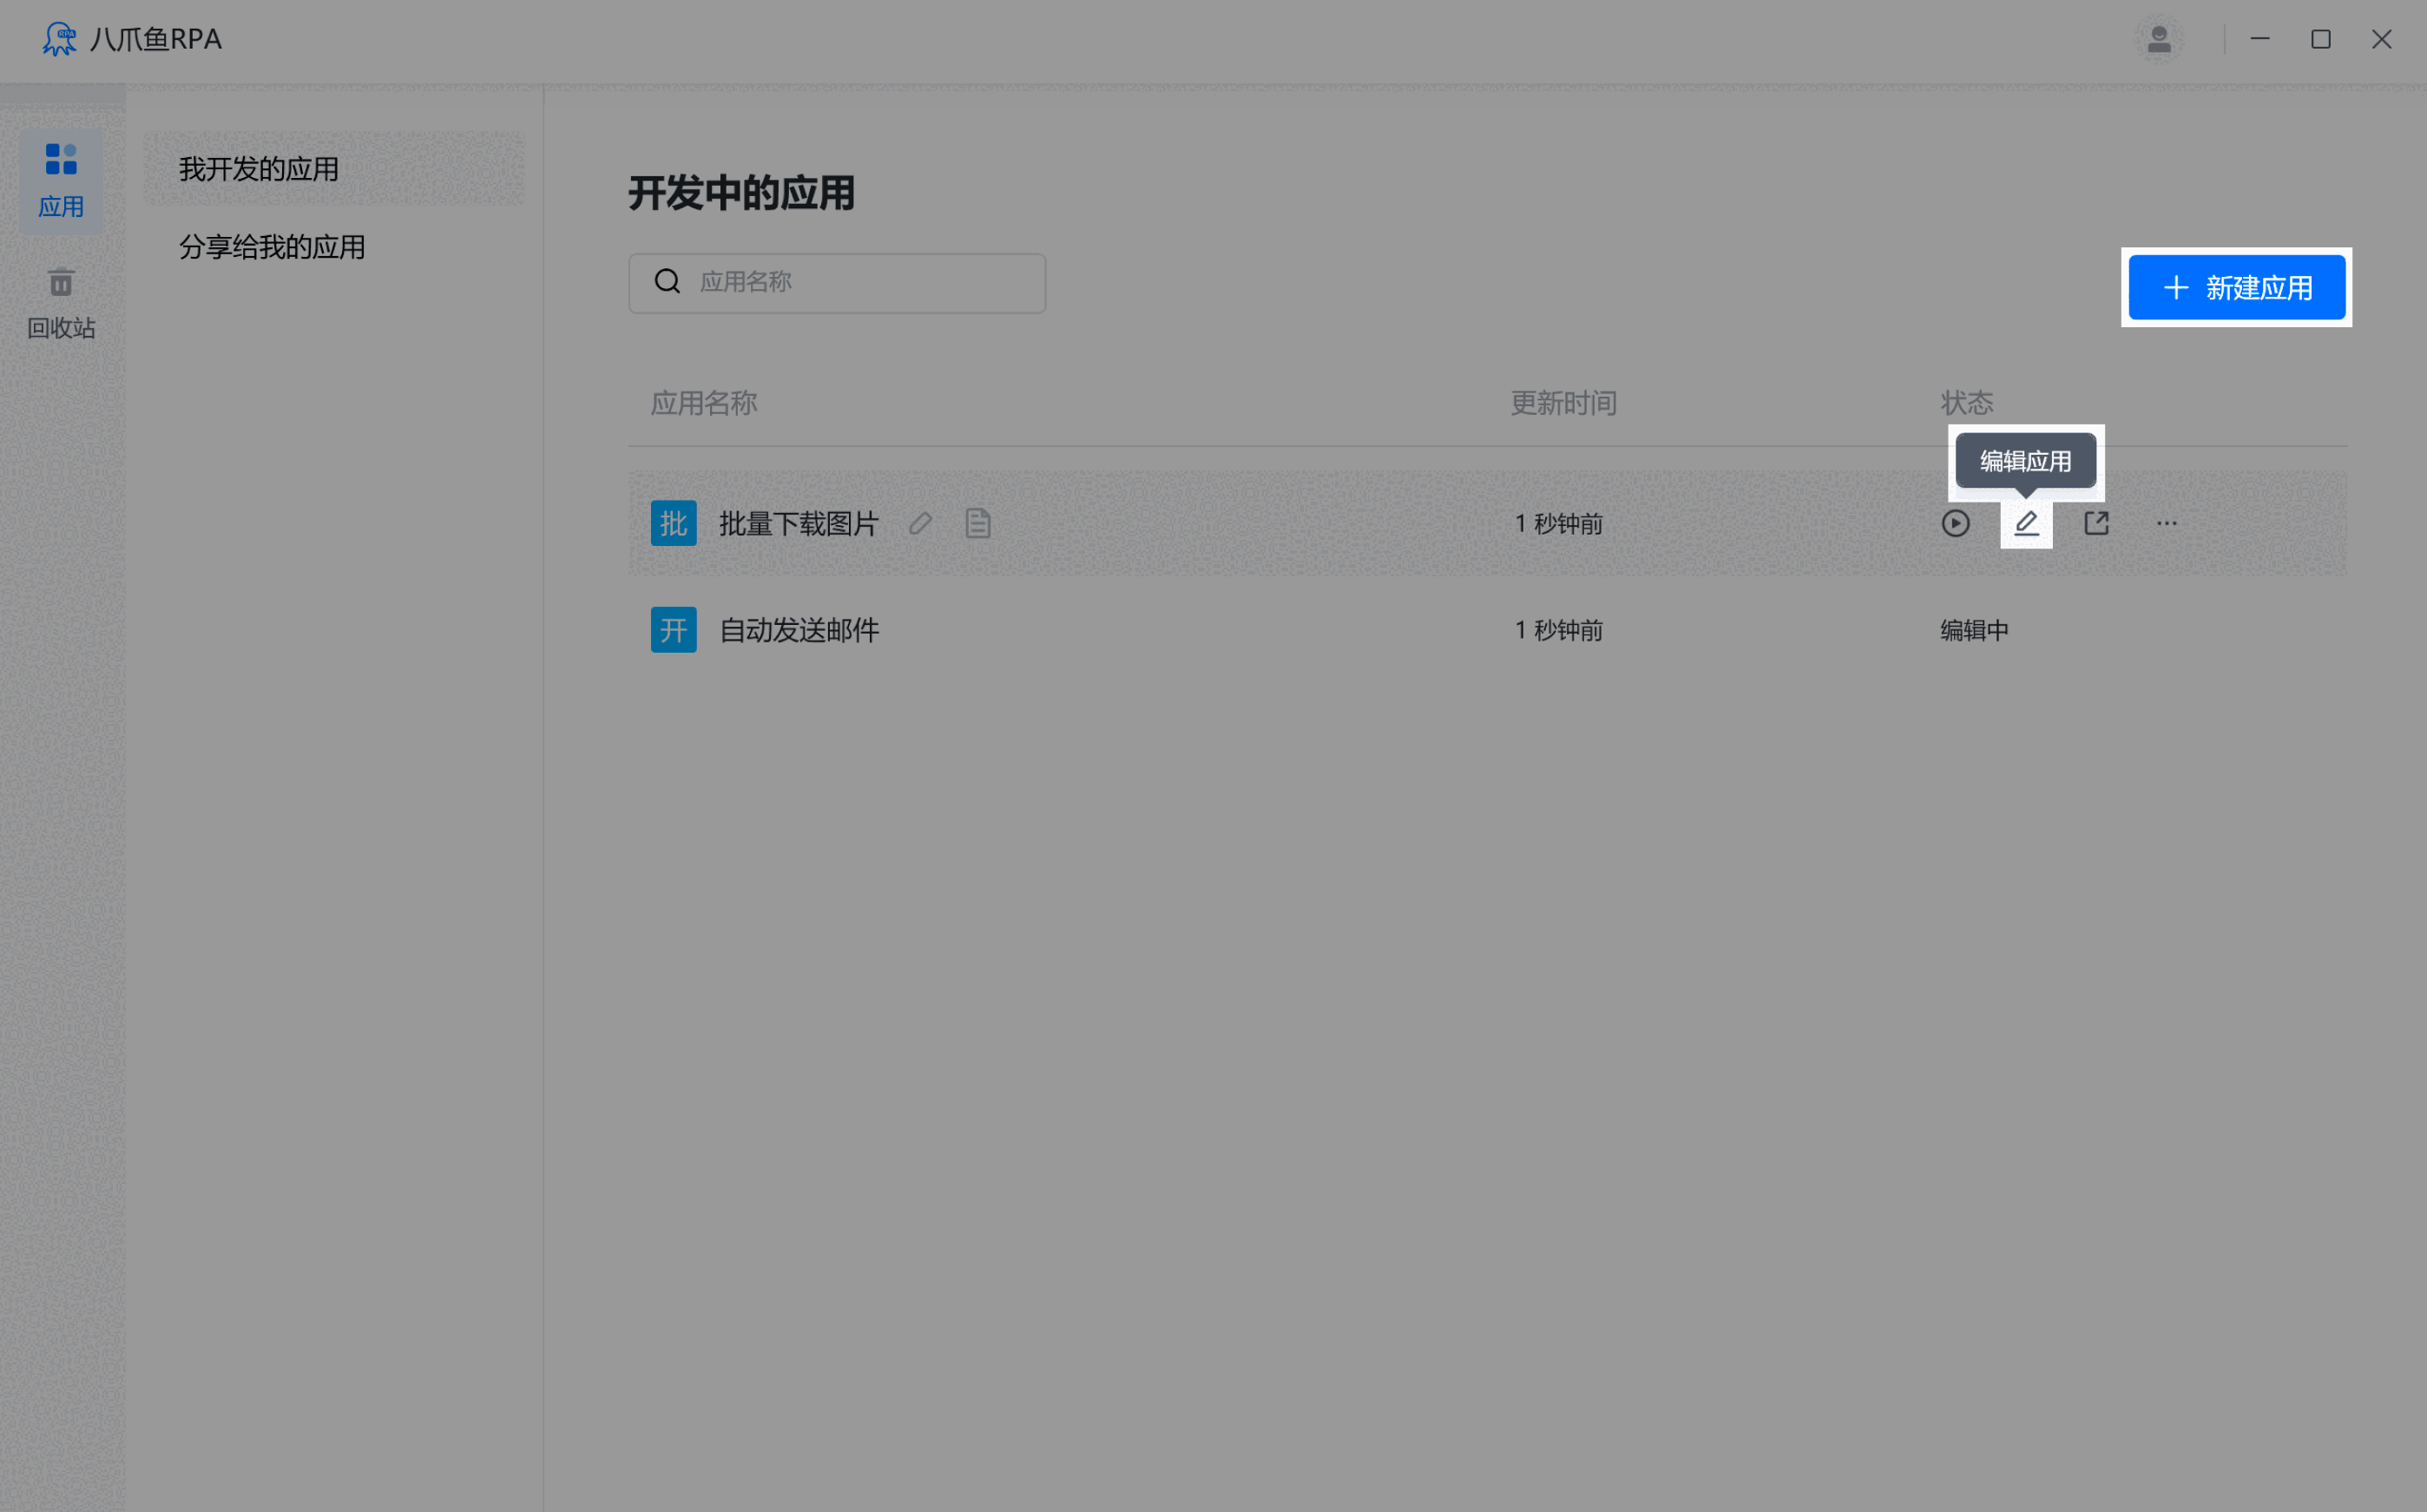Click the 新建应用 button
2427x1512 pixels.
tap(2236, 288)
